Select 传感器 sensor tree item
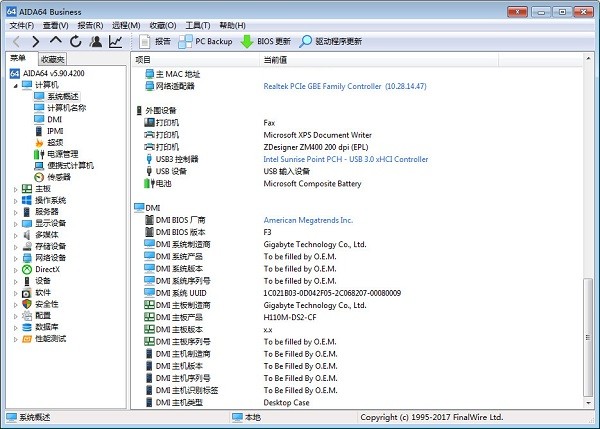The width and height of the screenshot is (600, 429). coord(58,176)
